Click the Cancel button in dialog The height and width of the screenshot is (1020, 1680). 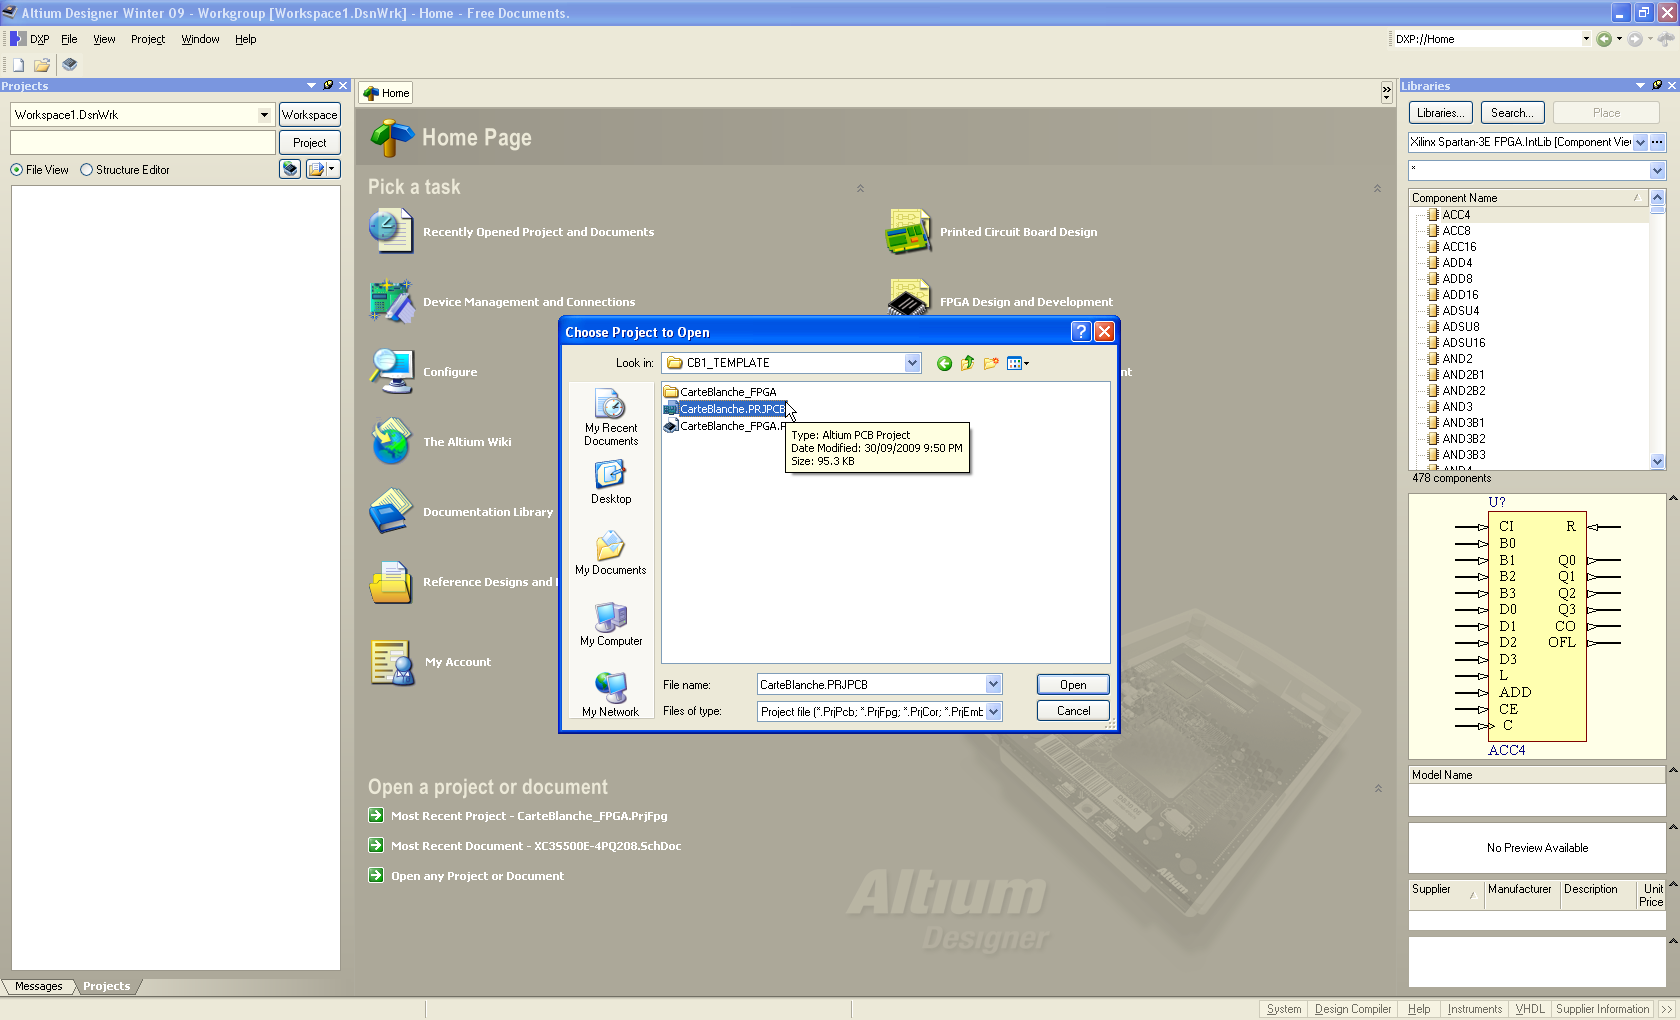[1073, 711]
